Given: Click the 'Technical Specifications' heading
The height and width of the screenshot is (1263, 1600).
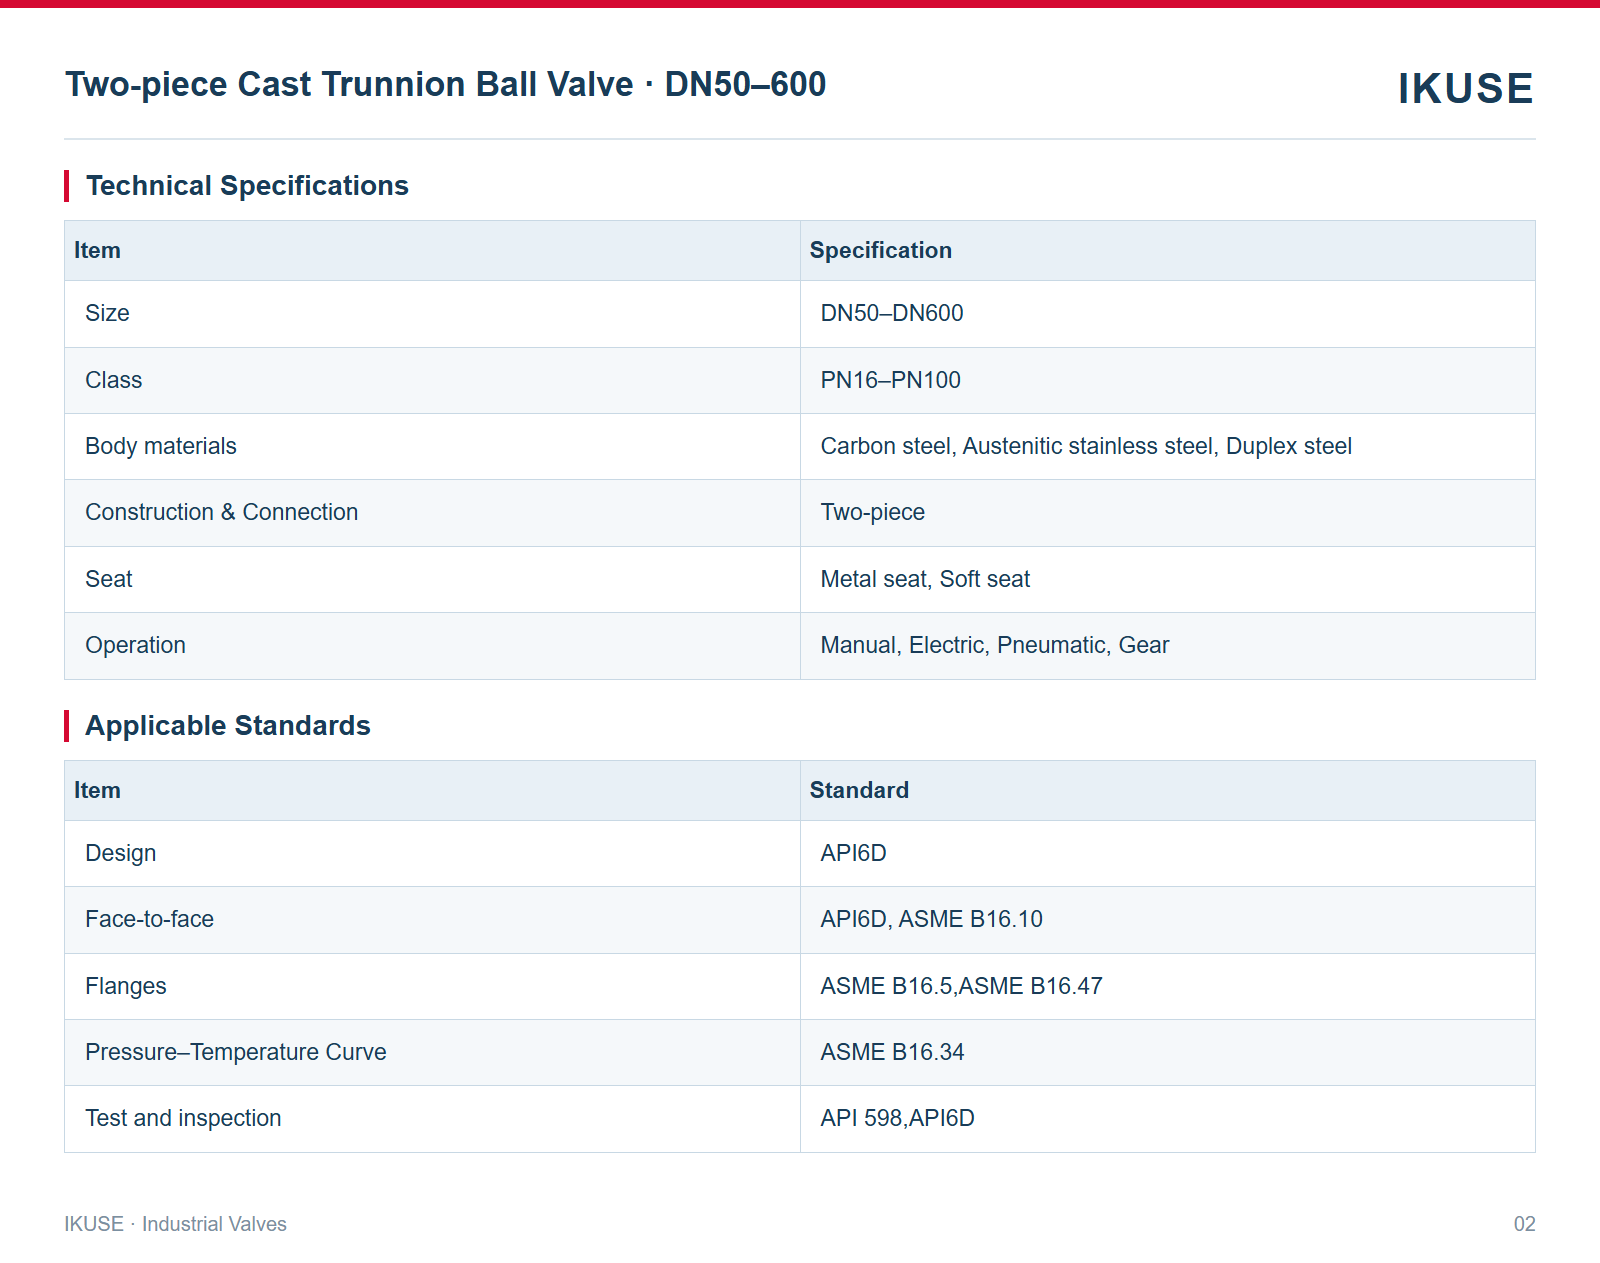Looking at the screenshot, I should [x=247, y=186].
